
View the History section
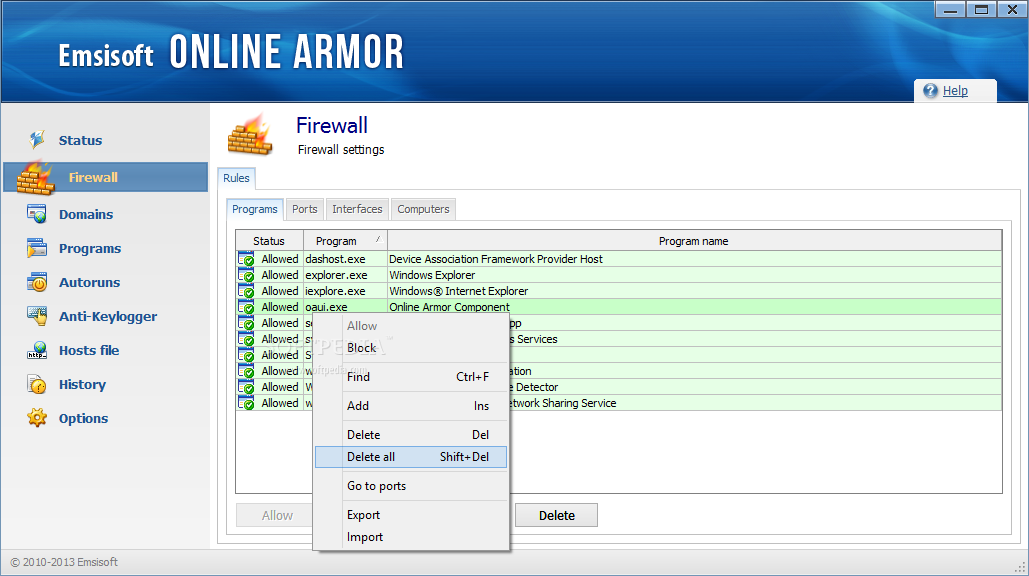(82, 384)
